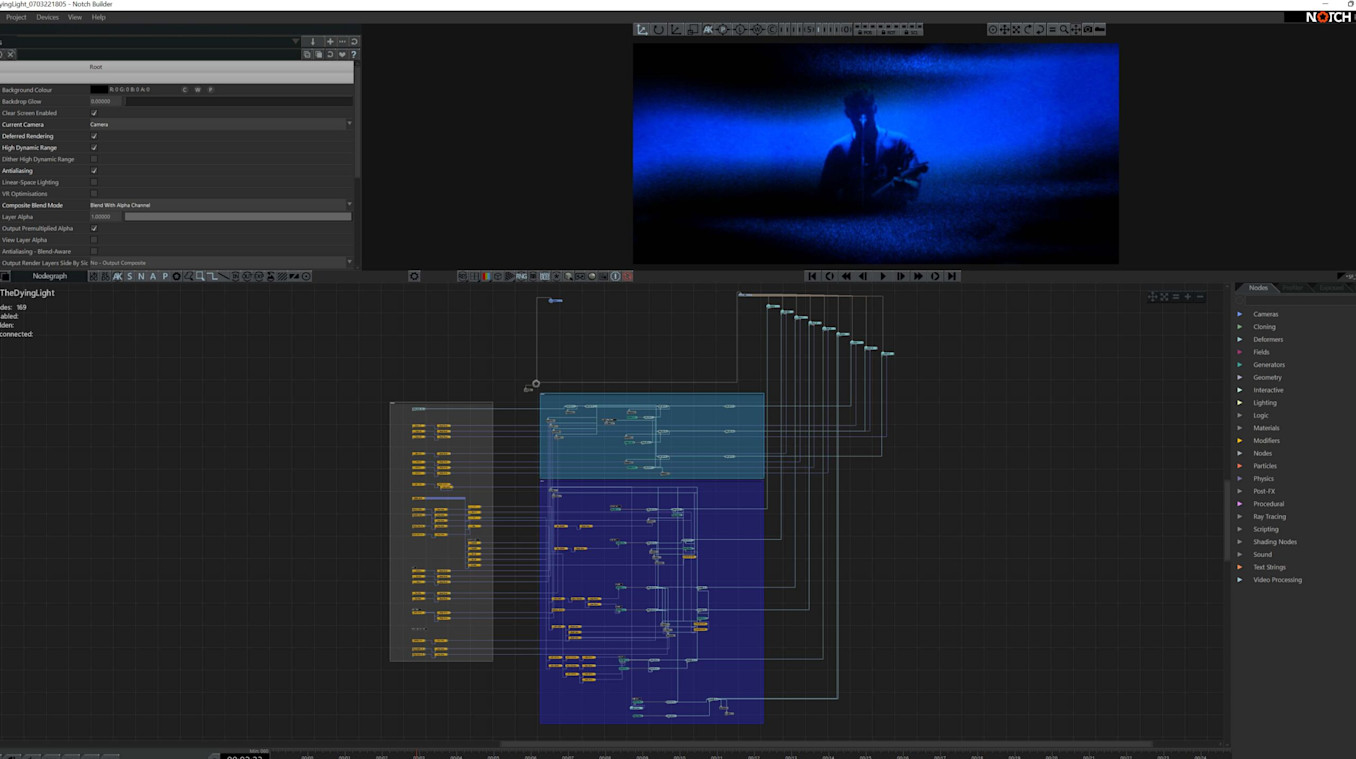Select the Nodegraph tab

click(50, 276)
